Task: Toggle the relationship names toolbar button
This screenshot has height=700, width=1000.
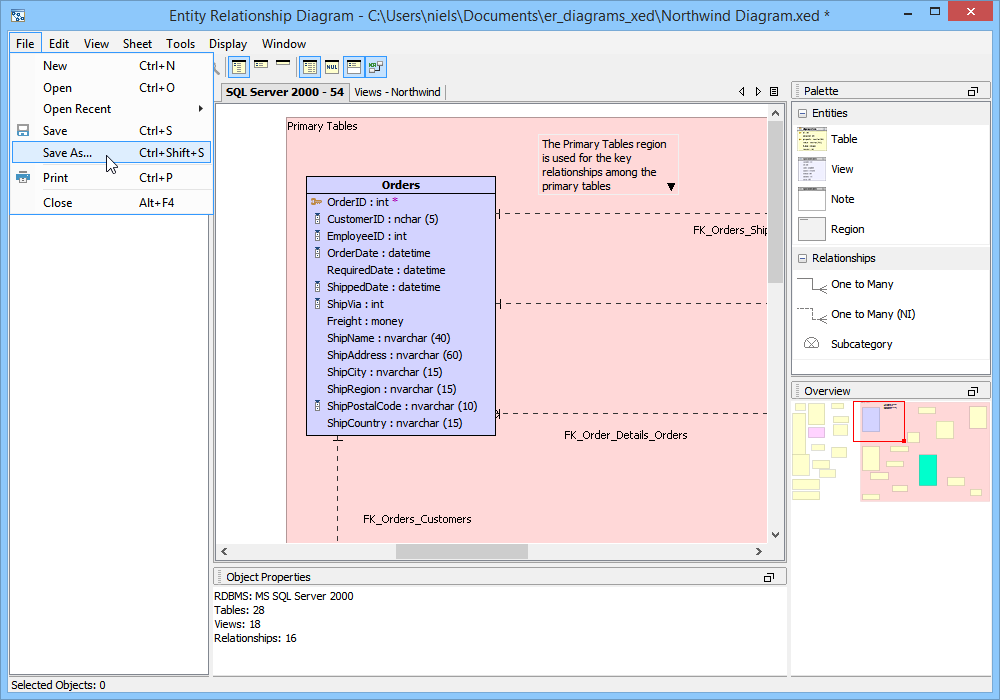Action: pos(376,67)
